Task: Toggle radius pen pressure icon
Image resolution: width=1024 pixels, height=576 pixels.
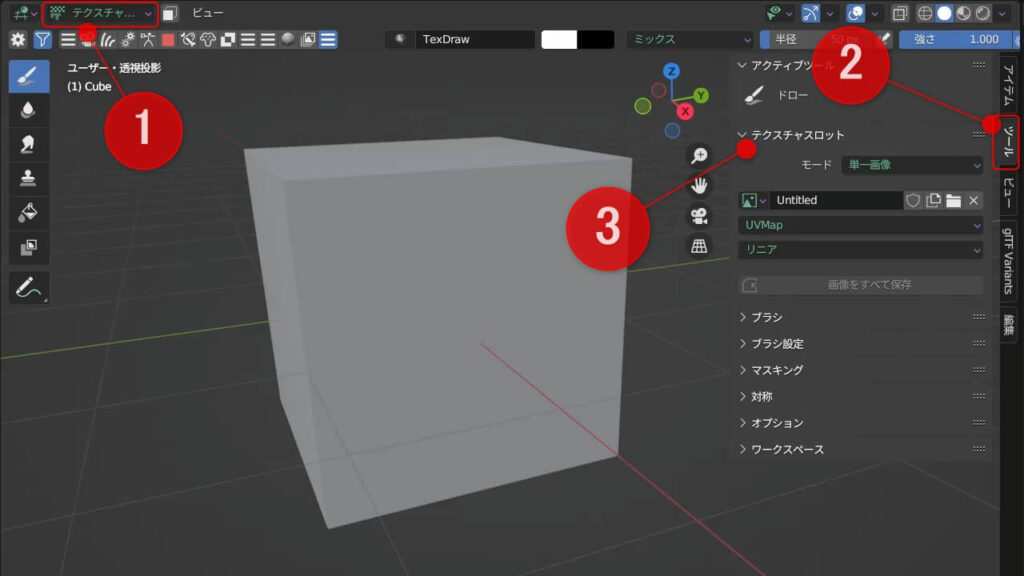Action: 884,39
